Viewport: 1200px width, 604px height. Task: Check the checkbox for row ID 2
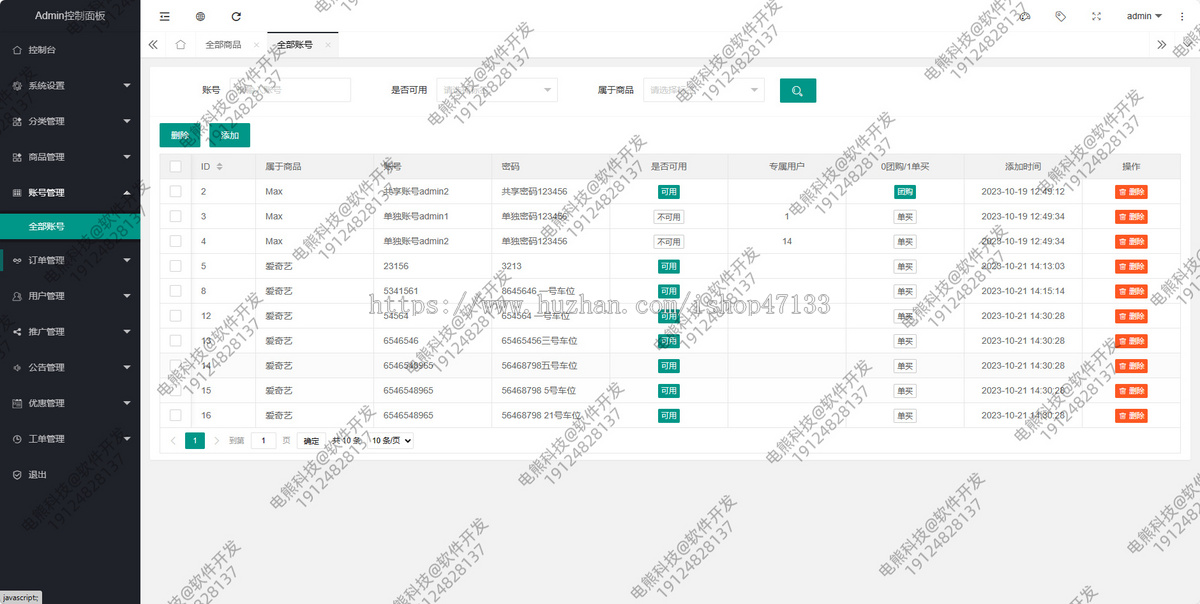175,191
